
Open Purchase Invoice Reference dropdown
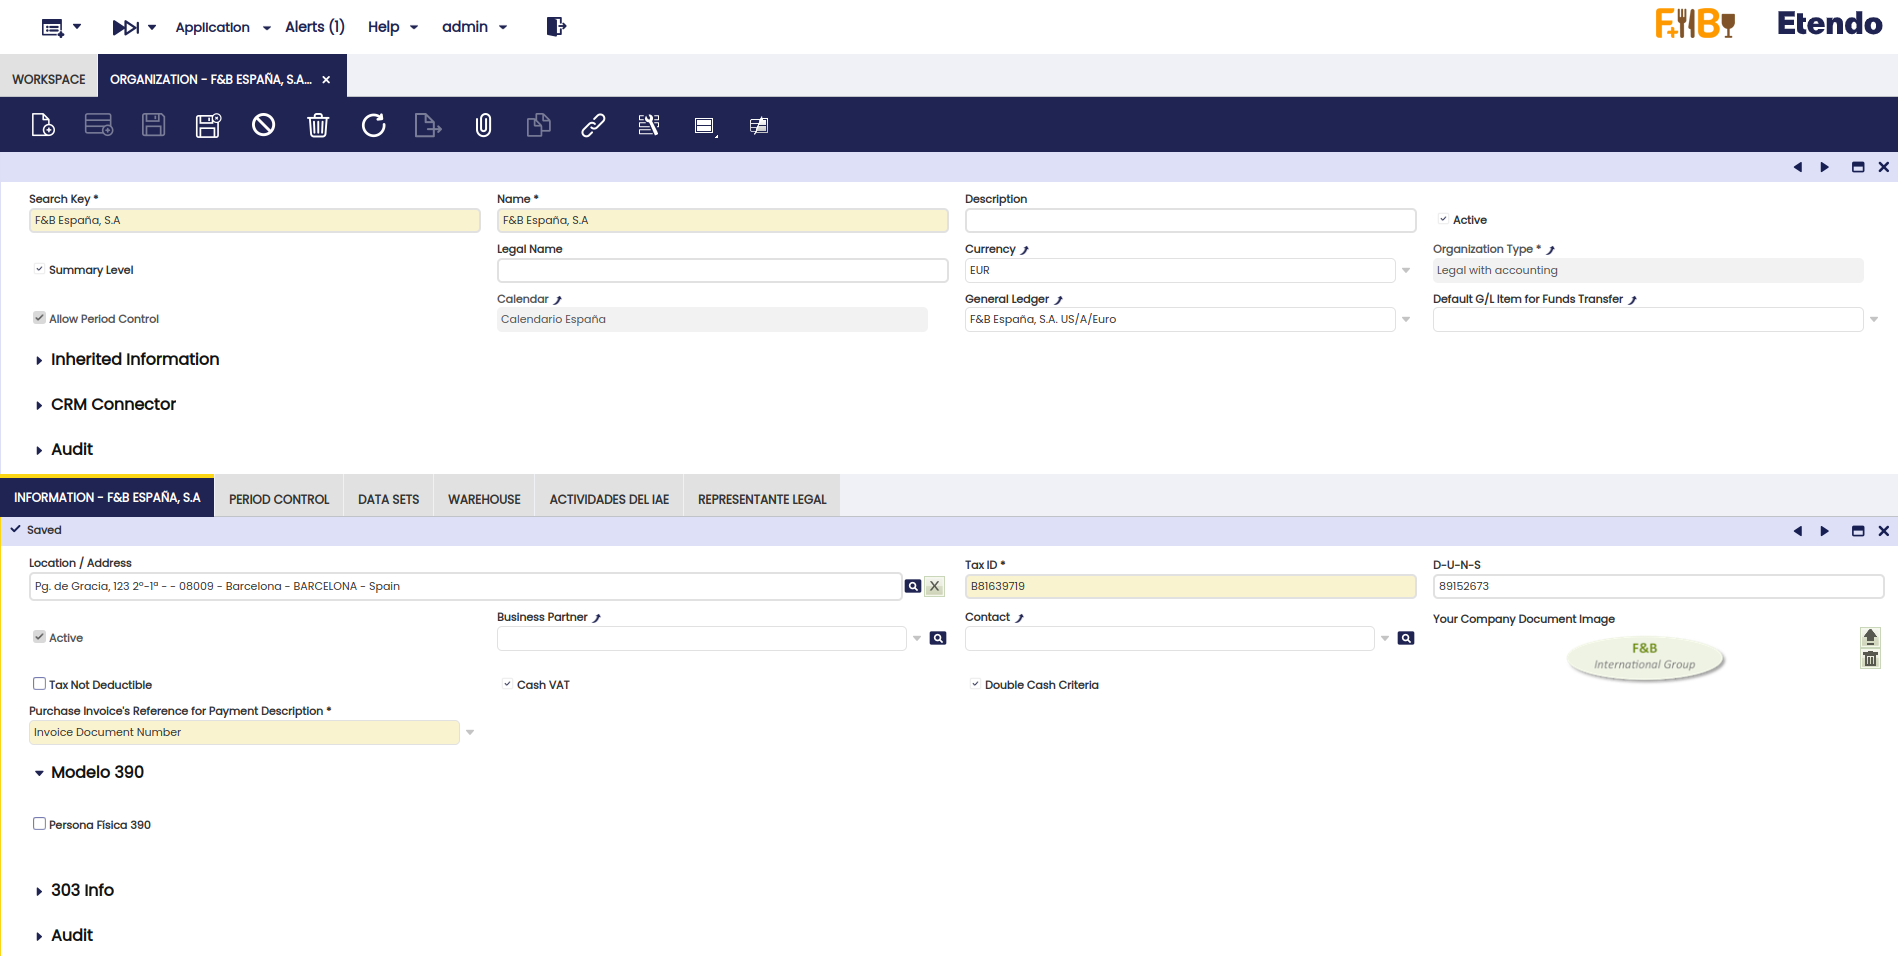click(x=470, y=732)
